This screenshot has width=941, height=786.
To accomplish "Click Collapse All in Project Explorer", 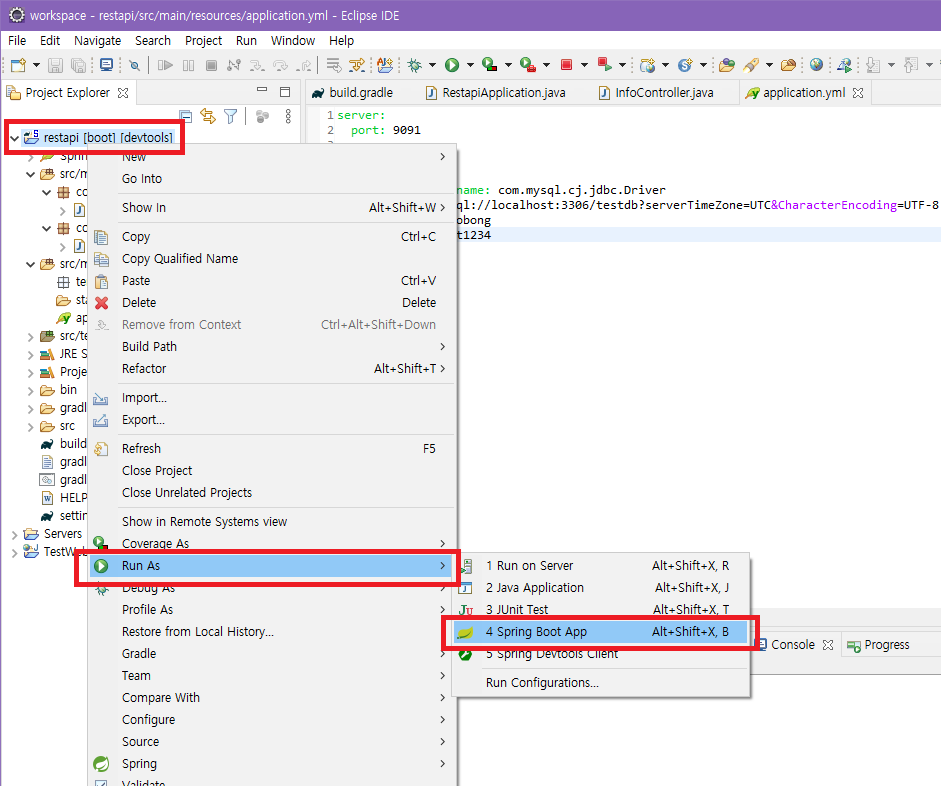I will tap(185, 116).
